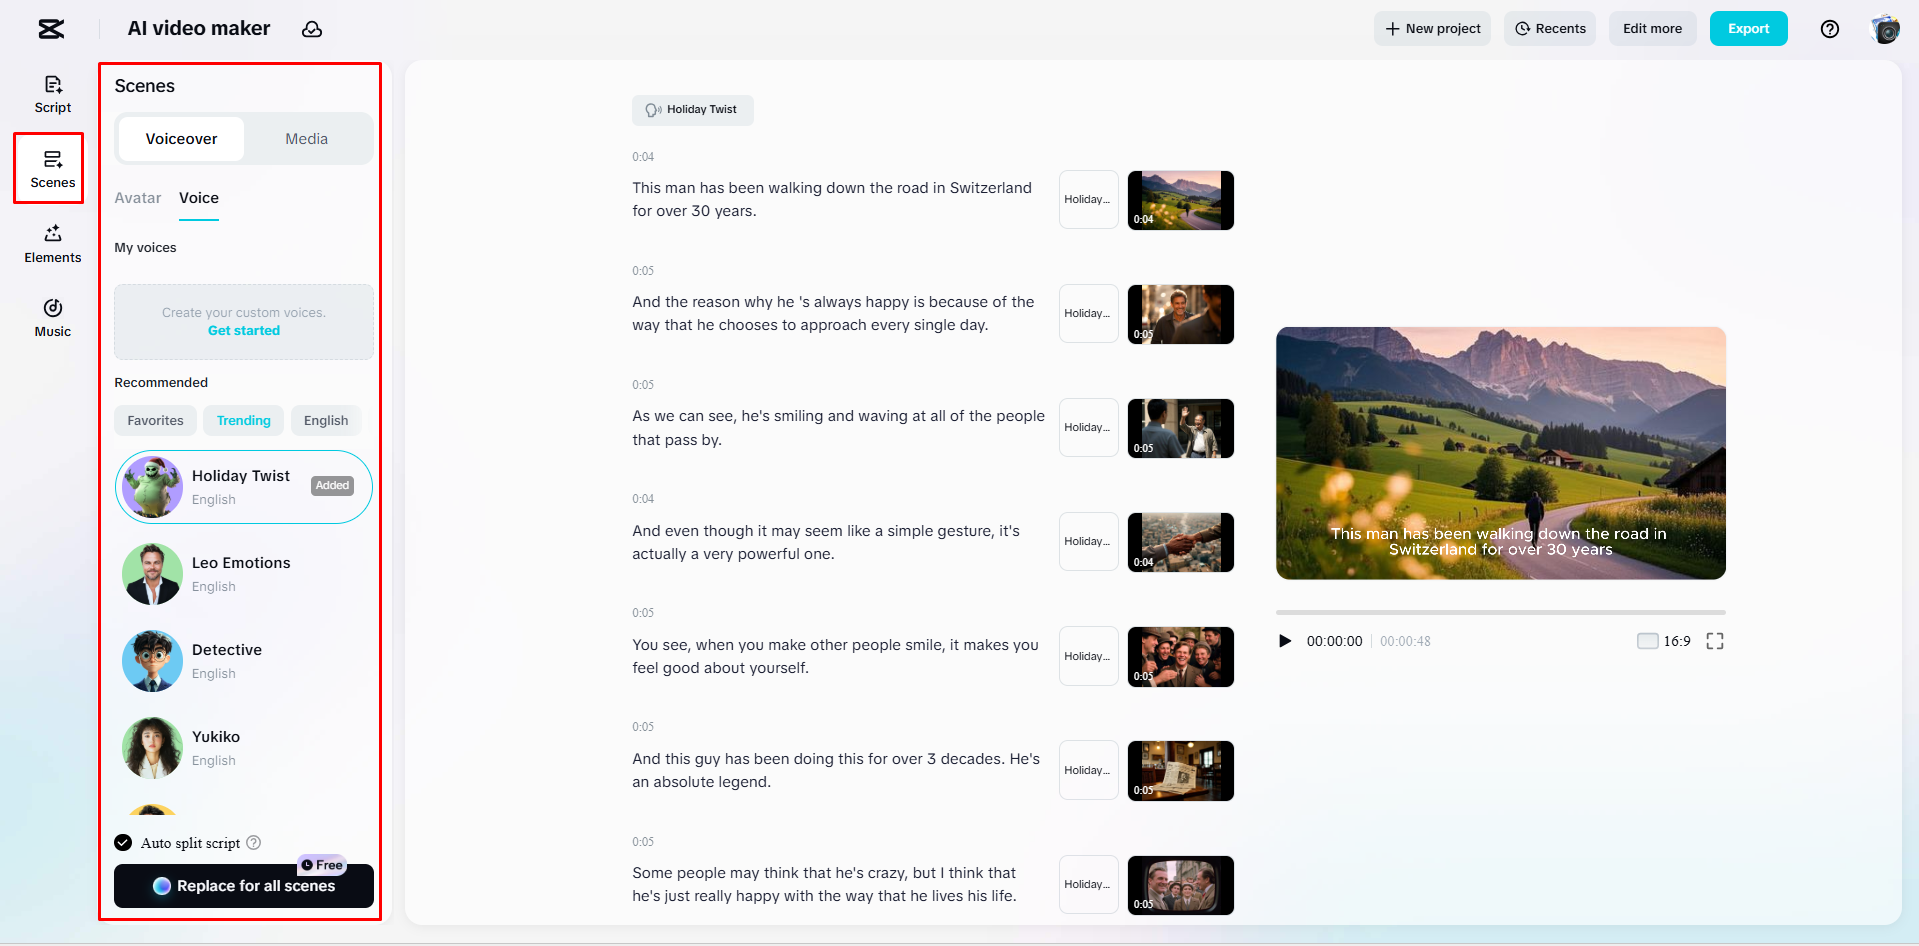Select the handshake scene thumbnail
Screen dimensions: 1919x946
coord(1180,542)
